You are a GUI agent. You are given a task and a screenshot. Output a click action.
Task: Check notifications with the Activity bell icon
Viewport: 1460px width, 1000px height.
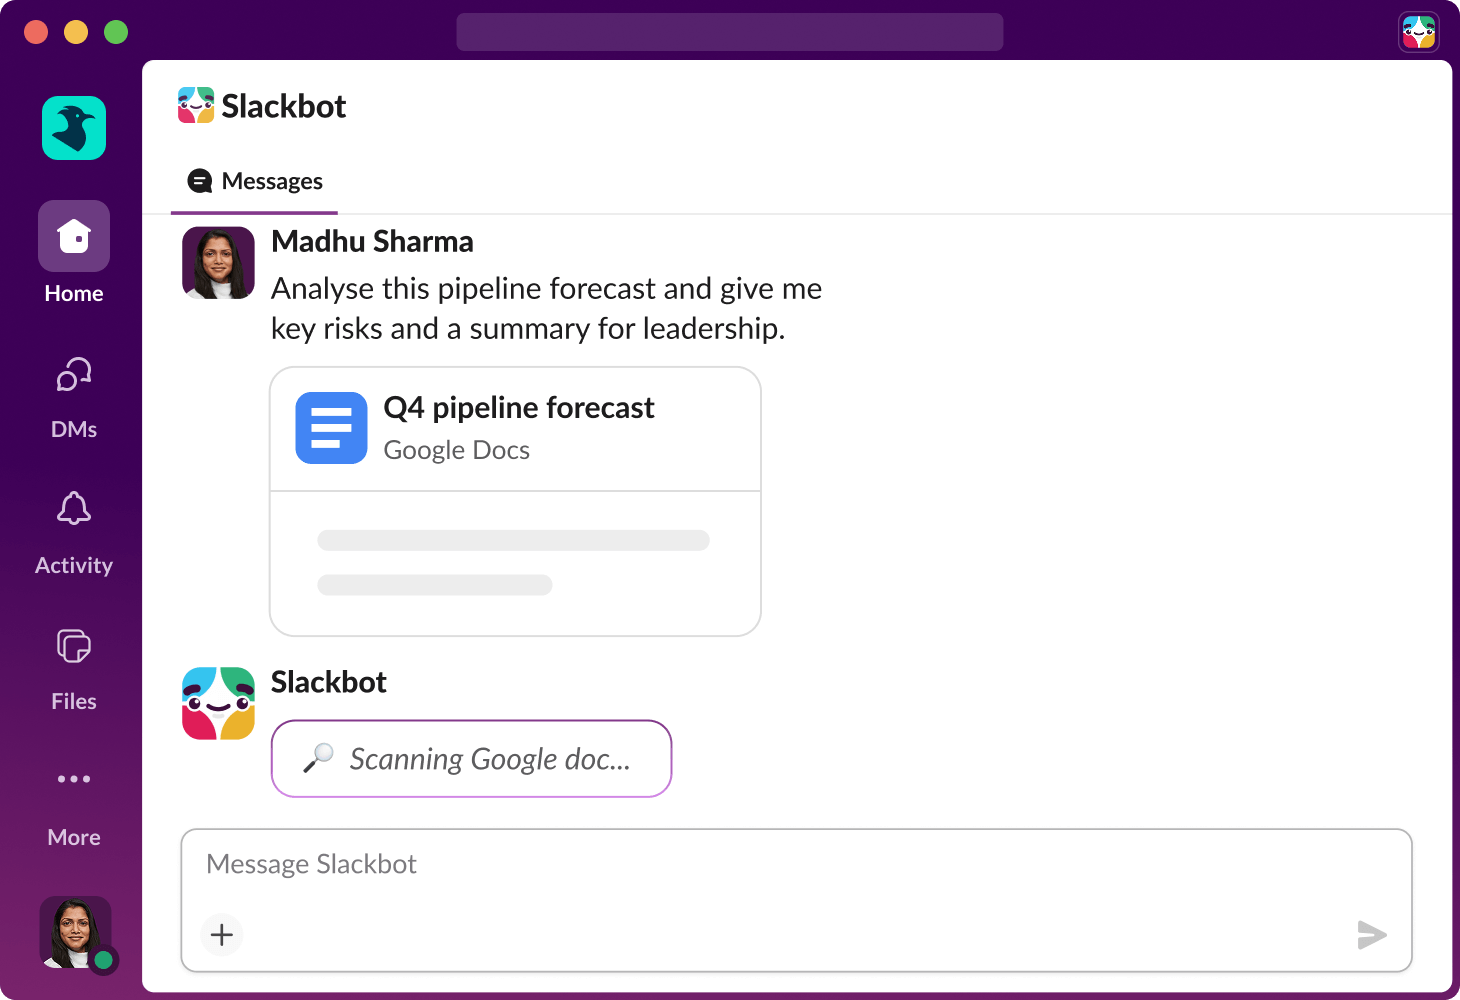(73, 509)
